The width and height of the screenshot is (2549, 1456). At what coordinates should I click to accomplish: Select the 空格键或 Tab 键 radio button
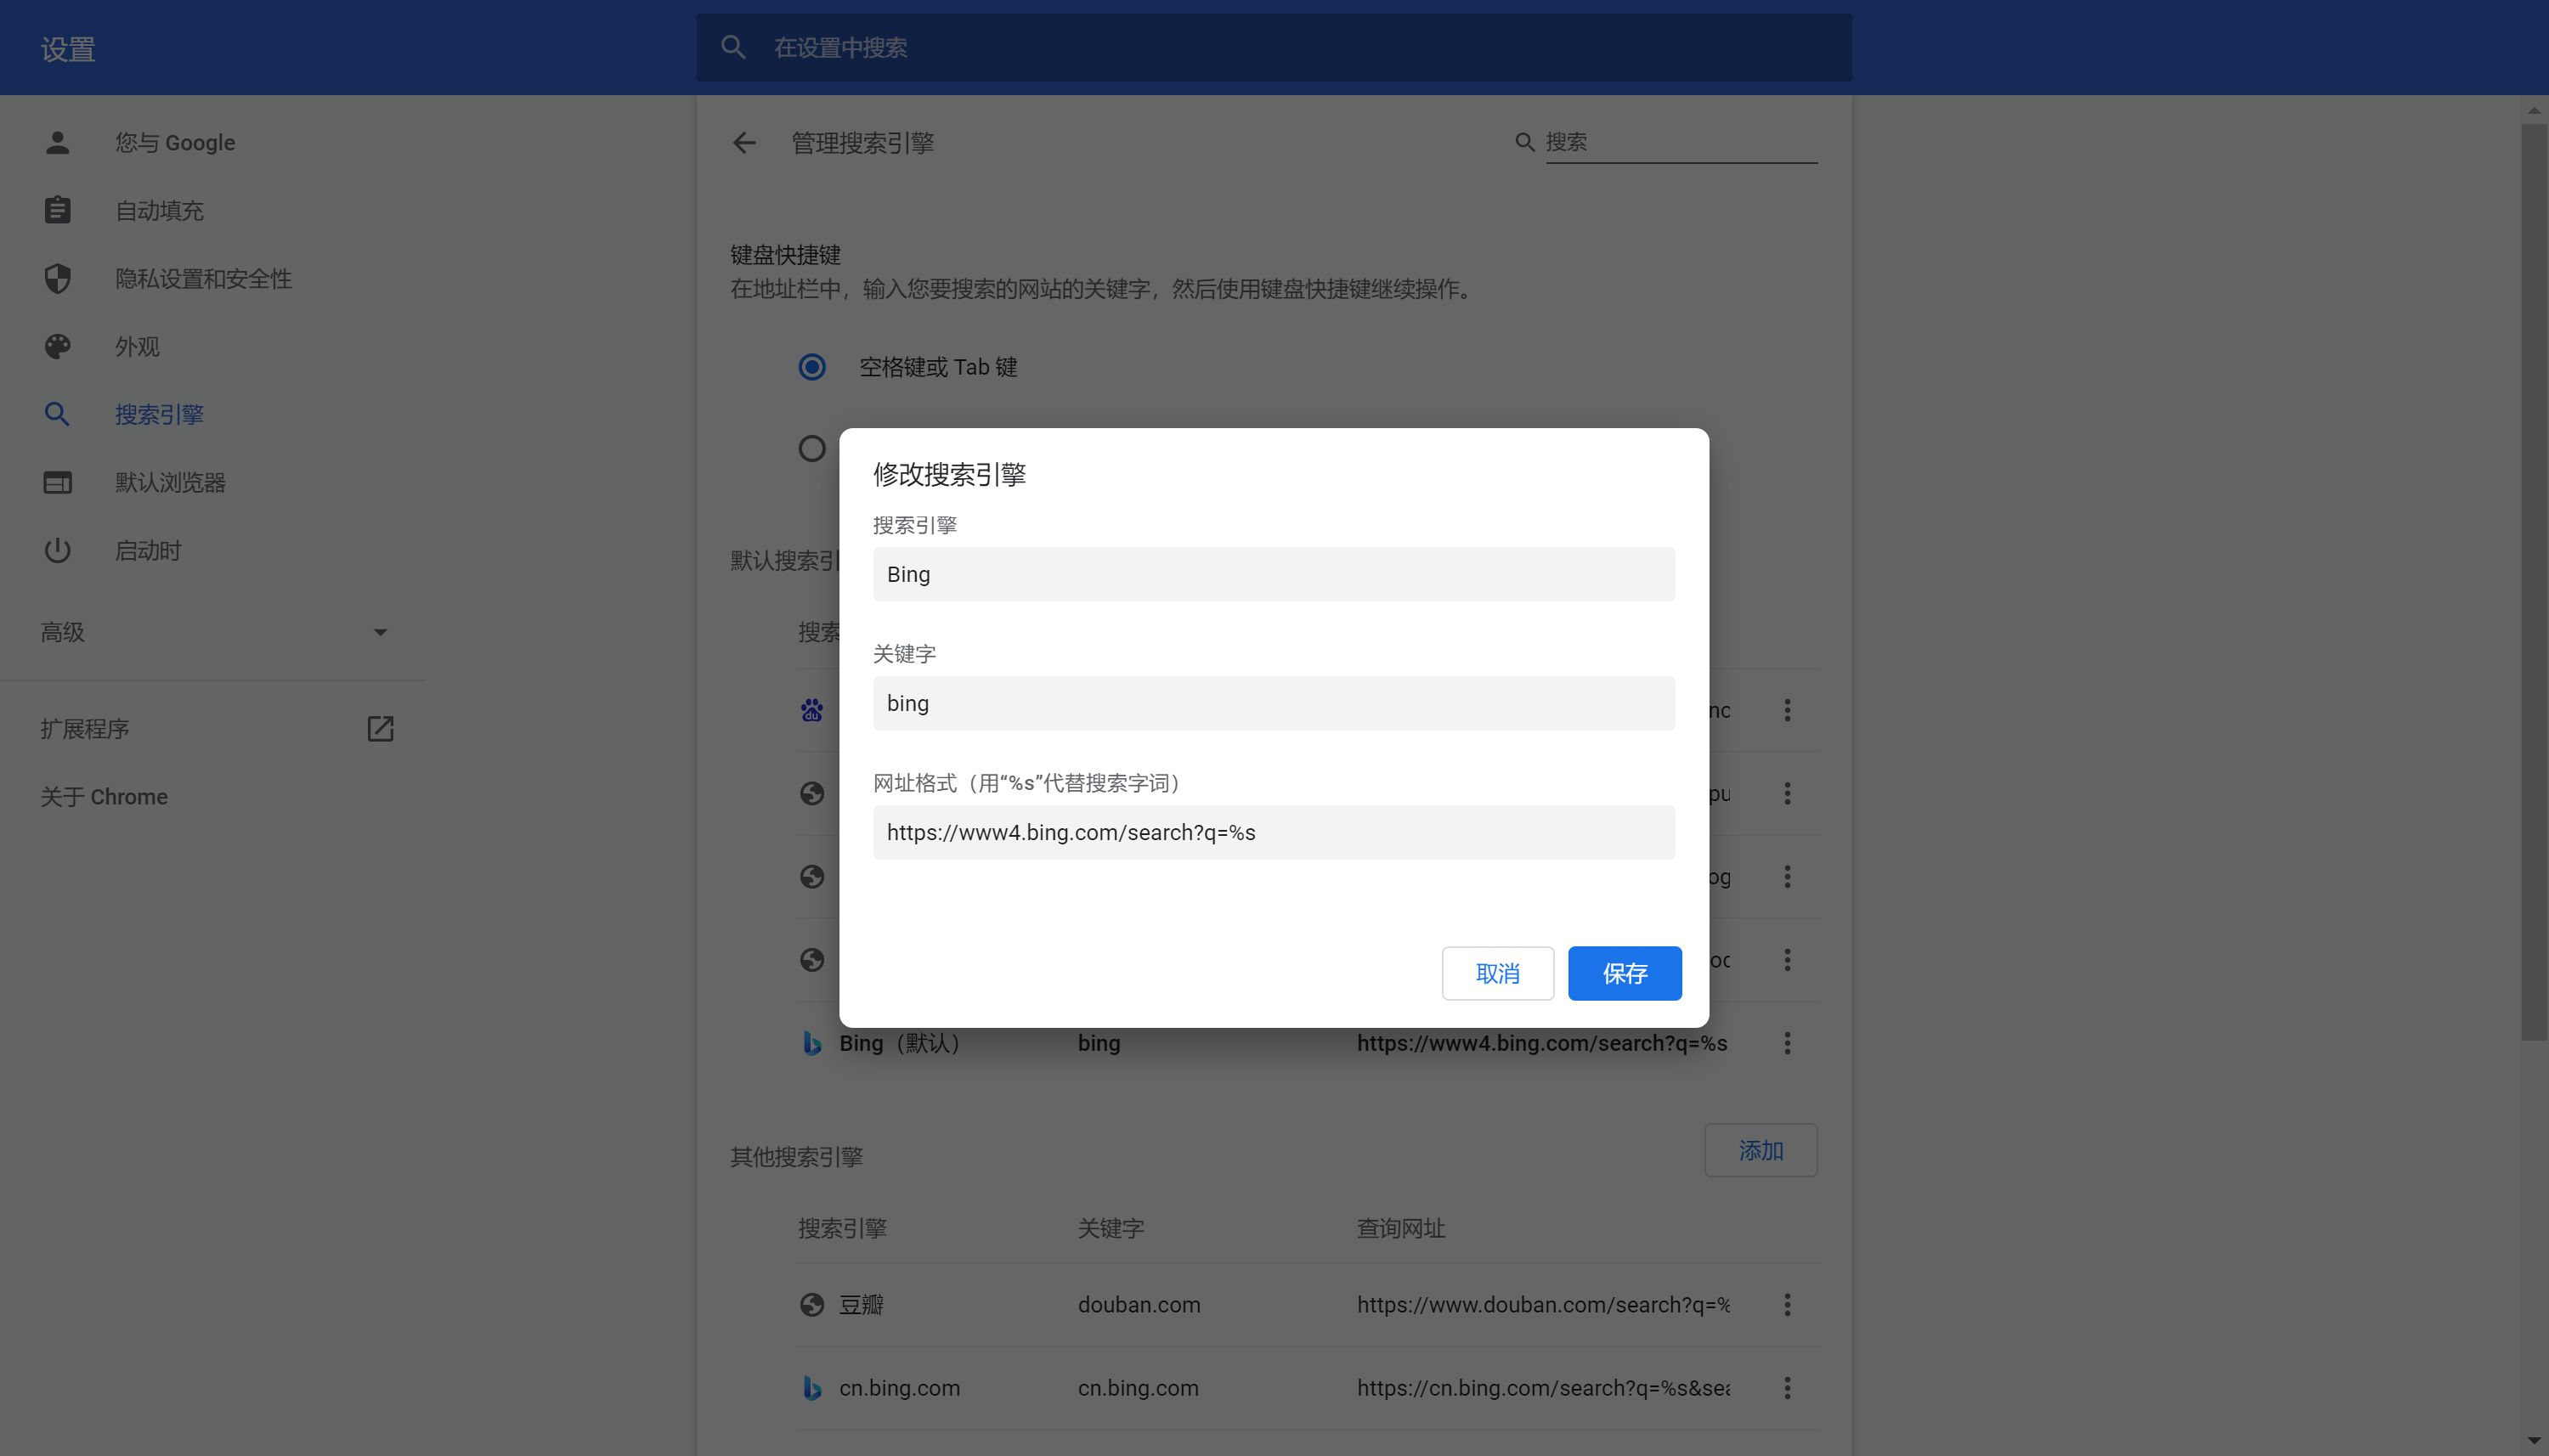click(x=812, y=367)
